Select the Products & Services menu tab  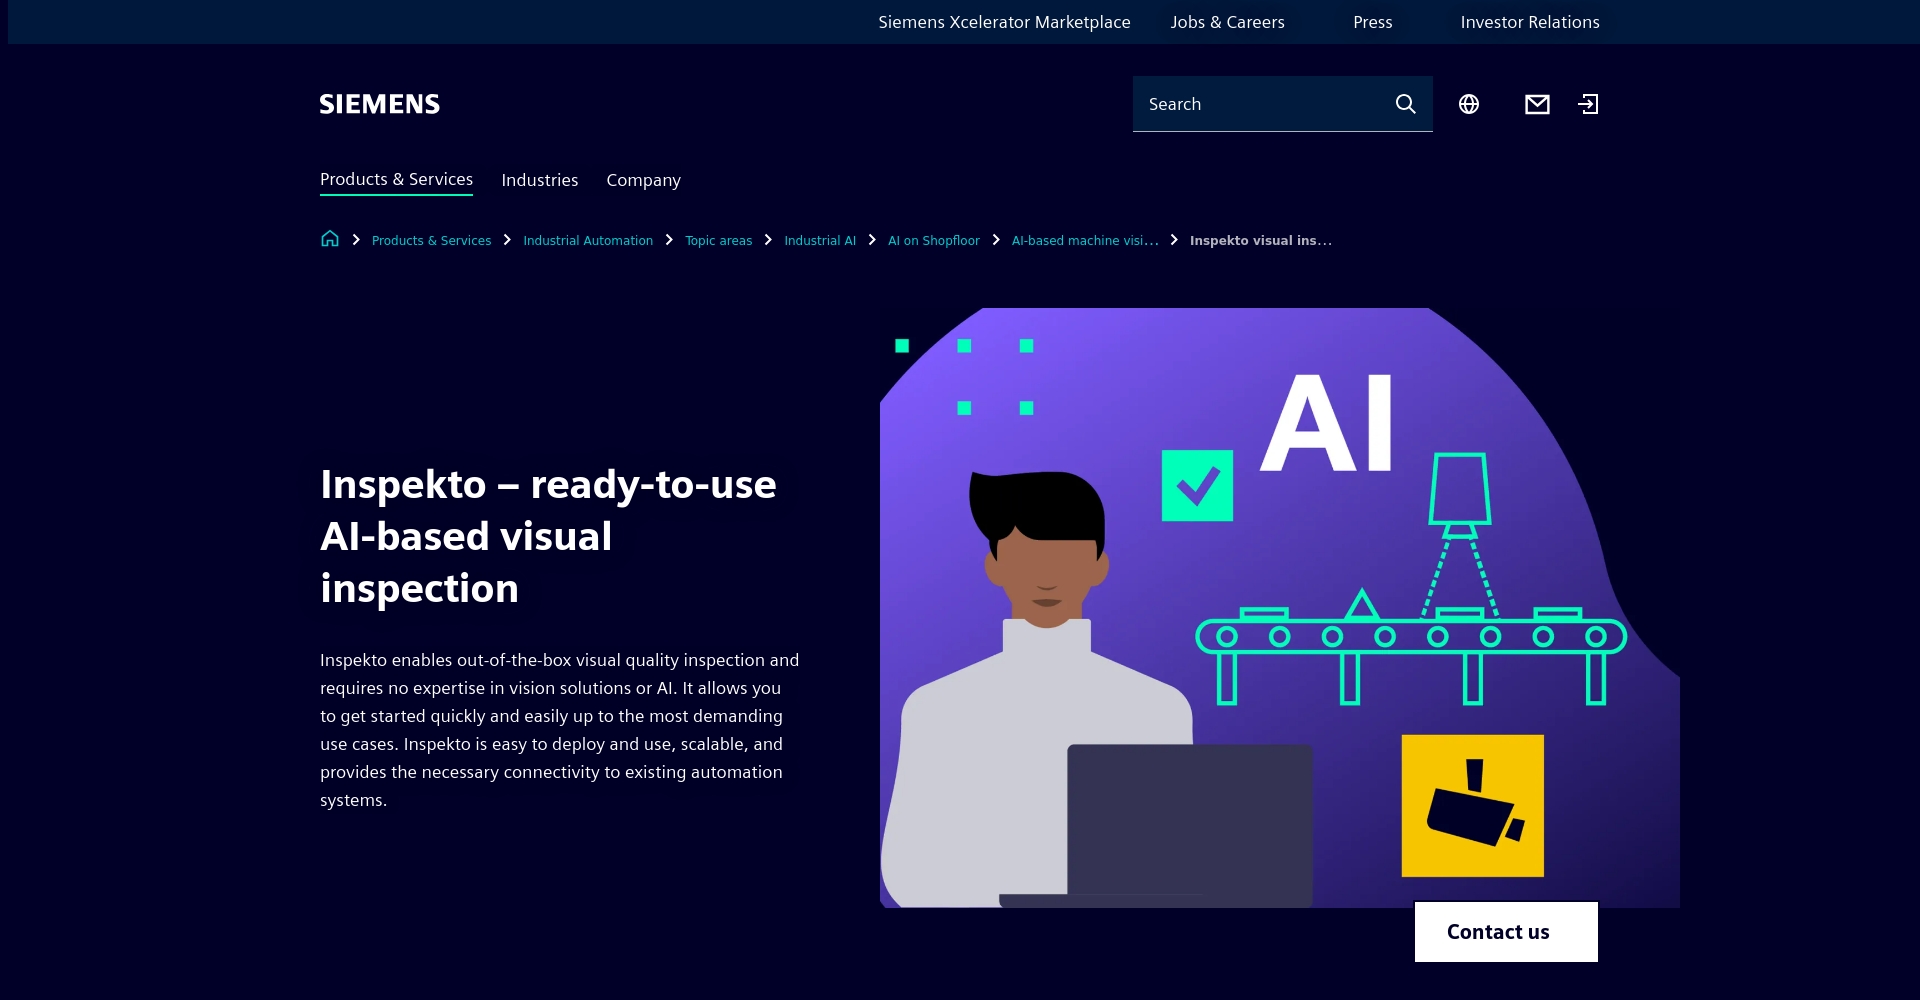[x=396, y=180]
